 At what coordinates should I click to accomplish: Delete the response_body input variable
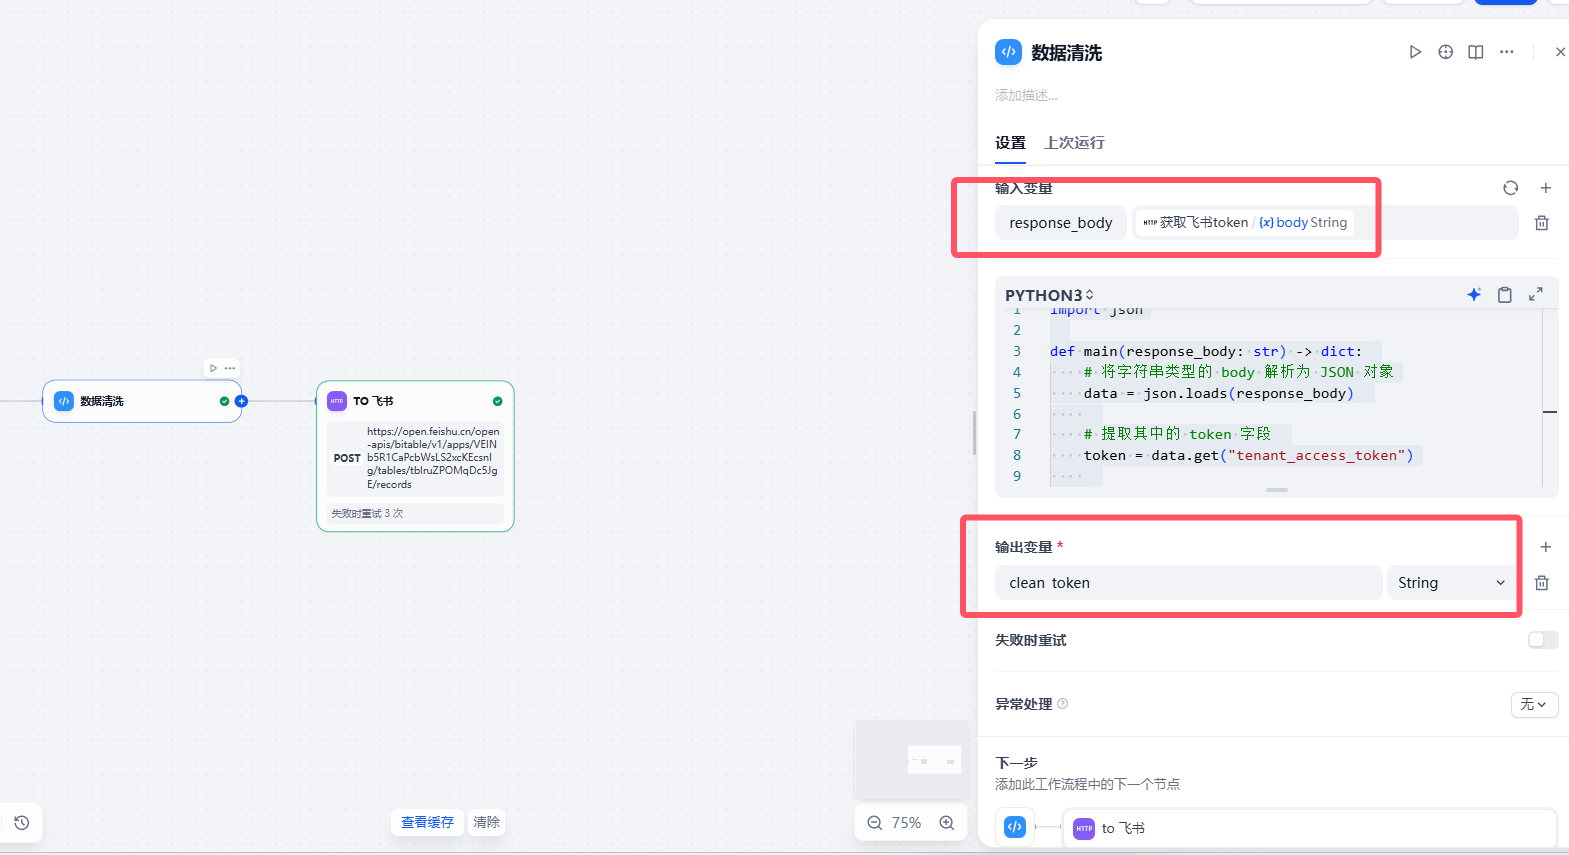coord(1542,223)
